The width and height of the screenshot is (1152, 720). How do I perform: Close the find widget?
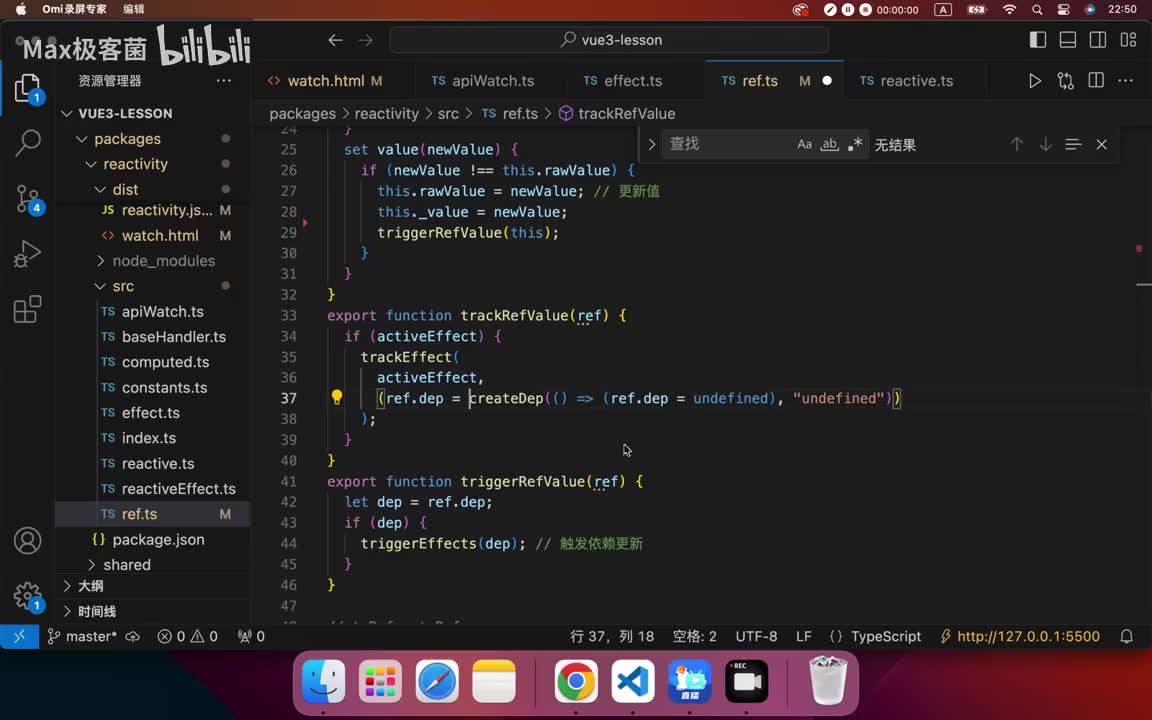pos(1101,145)
